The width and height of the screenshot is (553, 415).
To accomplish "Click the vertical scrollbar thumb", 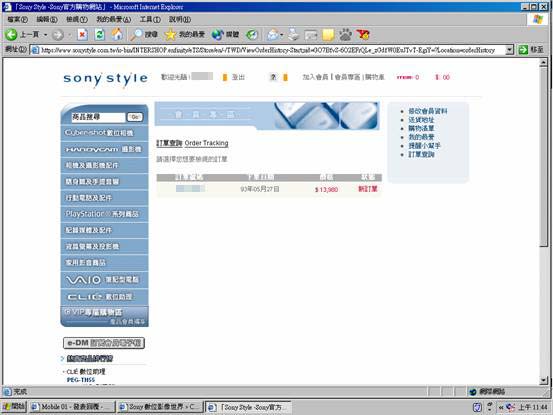I will (x=543, y=157).
